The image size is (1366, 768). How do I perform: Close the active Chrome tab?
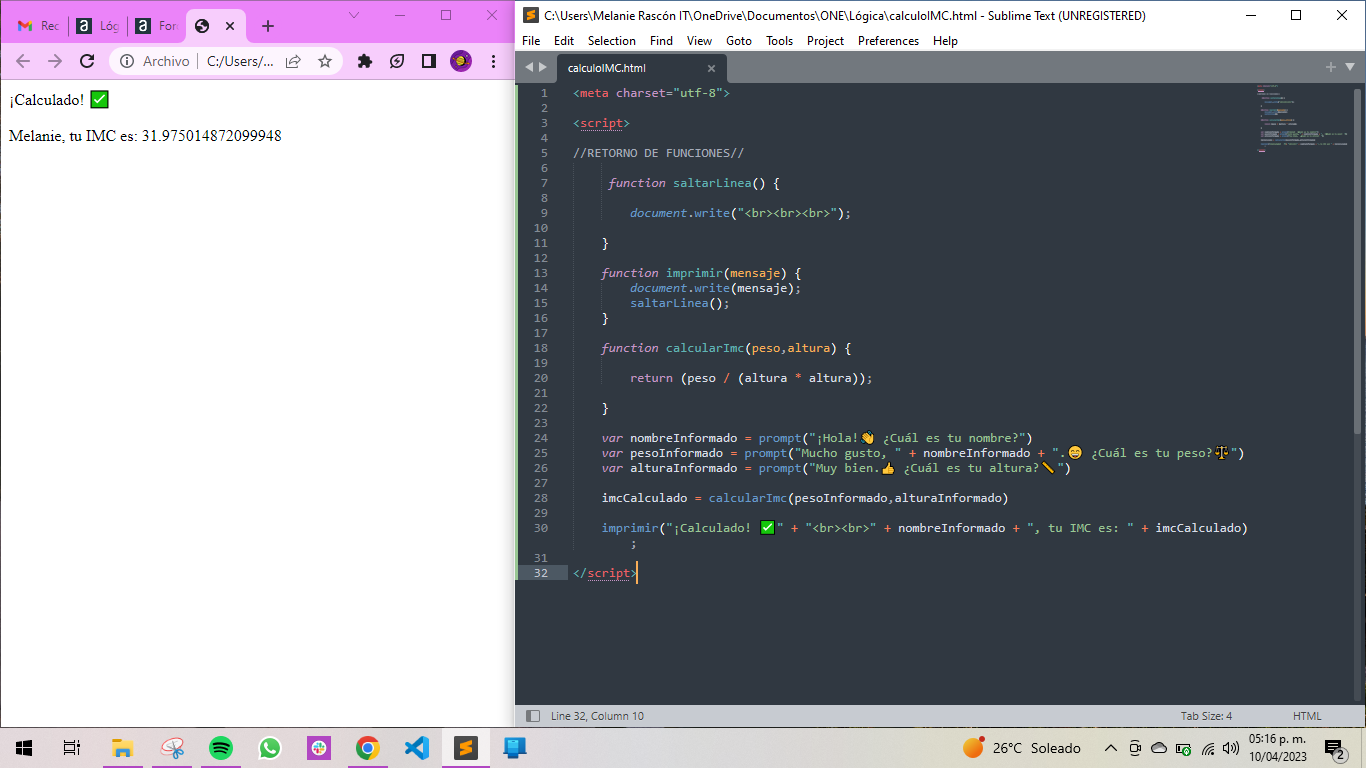(231, 26)
